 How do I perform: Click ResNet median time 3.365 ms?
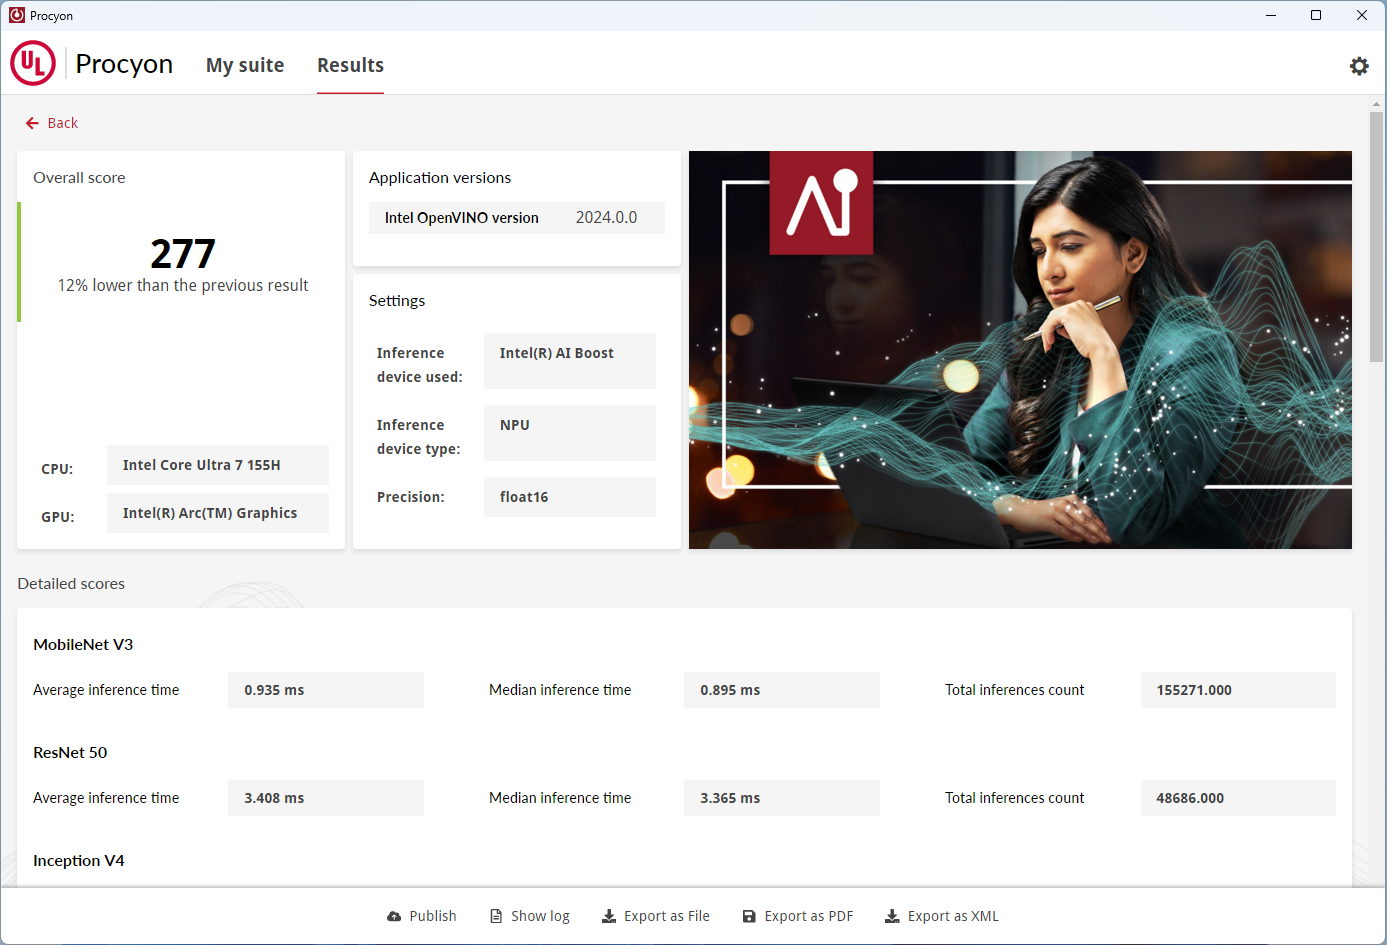[x=782, y=798]
